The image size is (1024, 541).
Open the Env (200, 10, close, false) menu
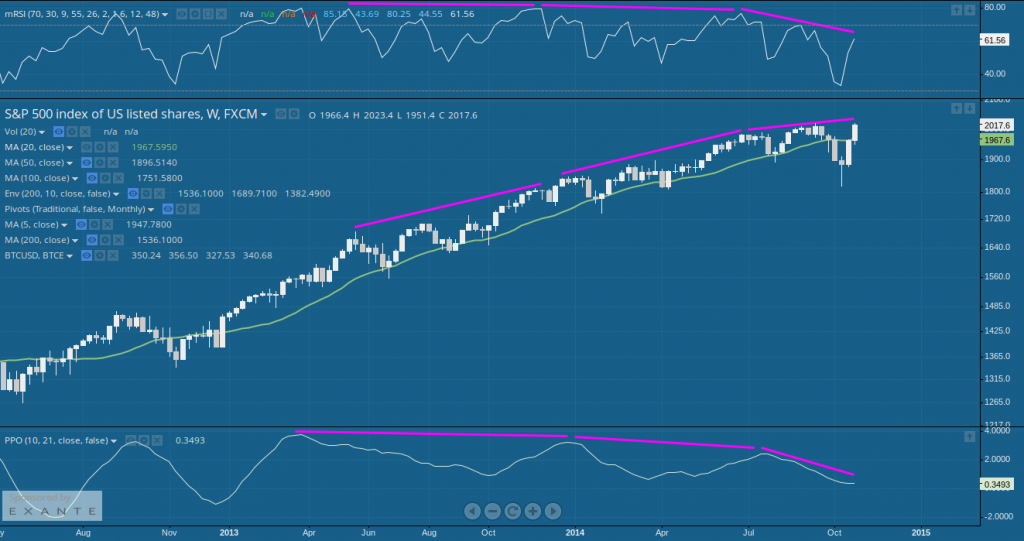pos(116,194)
